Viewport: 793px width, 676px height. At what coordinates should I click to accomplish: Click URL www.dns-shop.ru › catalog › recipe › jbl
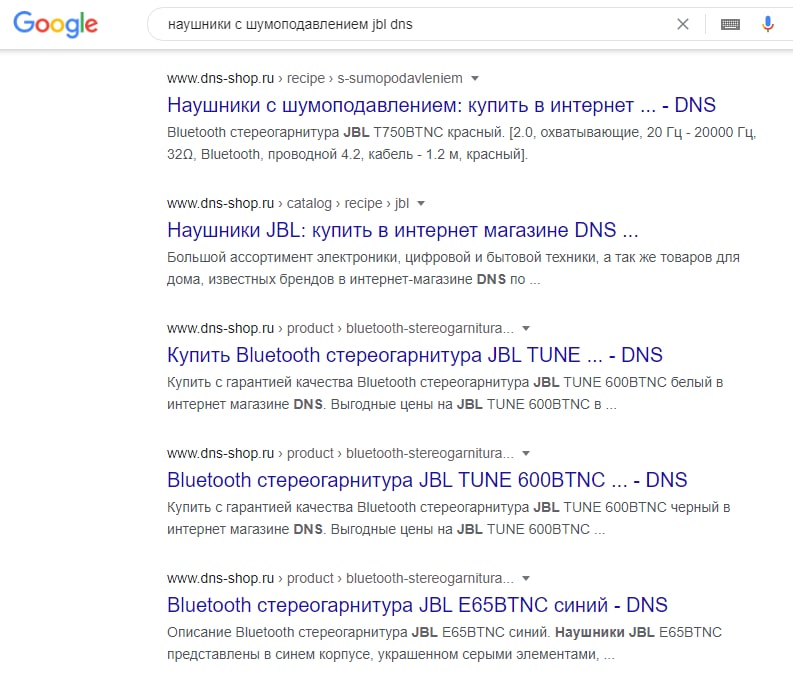[288, 203]
